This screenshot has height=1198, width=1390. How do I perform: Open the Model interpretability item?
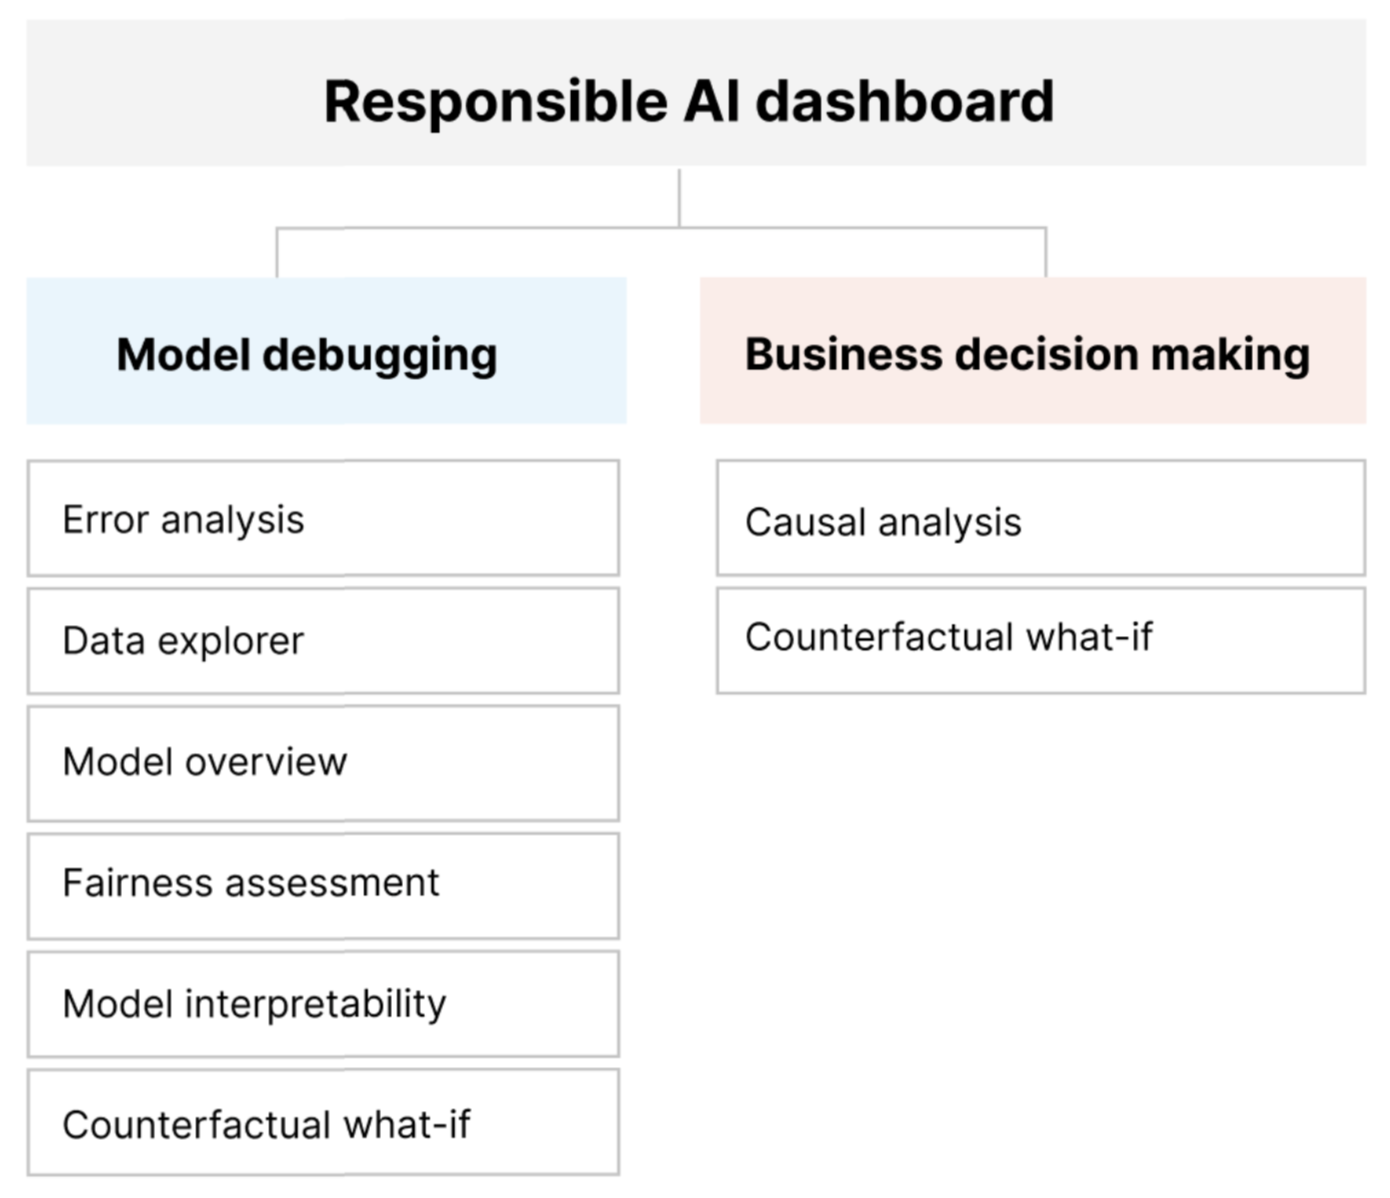[323, 1004]
